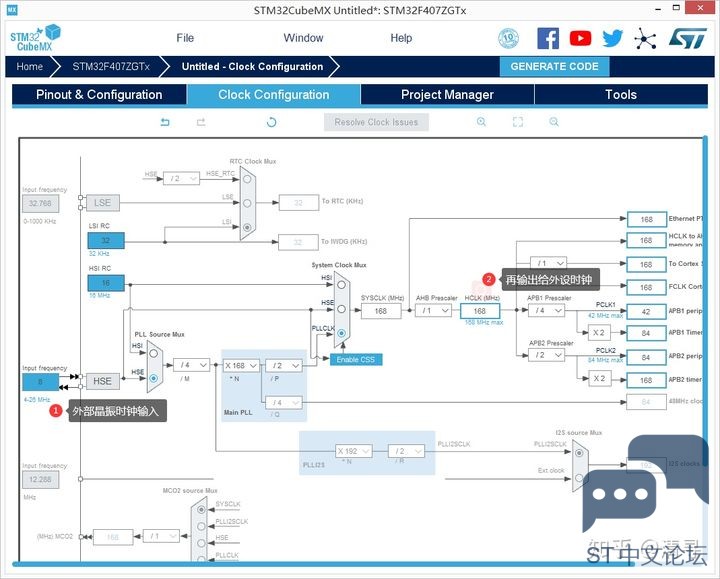Open the Facebook icon link
This screenshot has height=579, width=720.
coord(548,38)
